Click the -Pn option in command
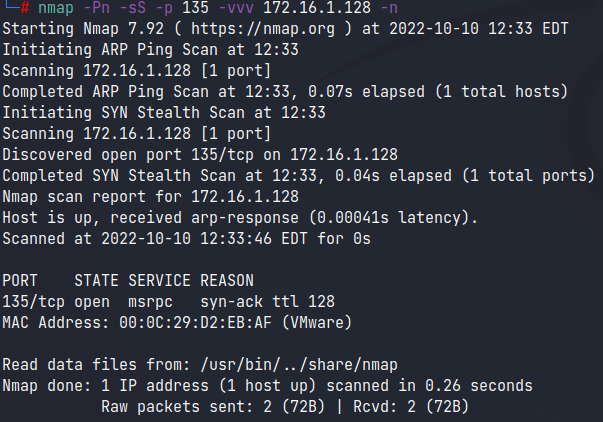Image resolution: width=603 pixels, height=422 pixels. coord(97,8)
